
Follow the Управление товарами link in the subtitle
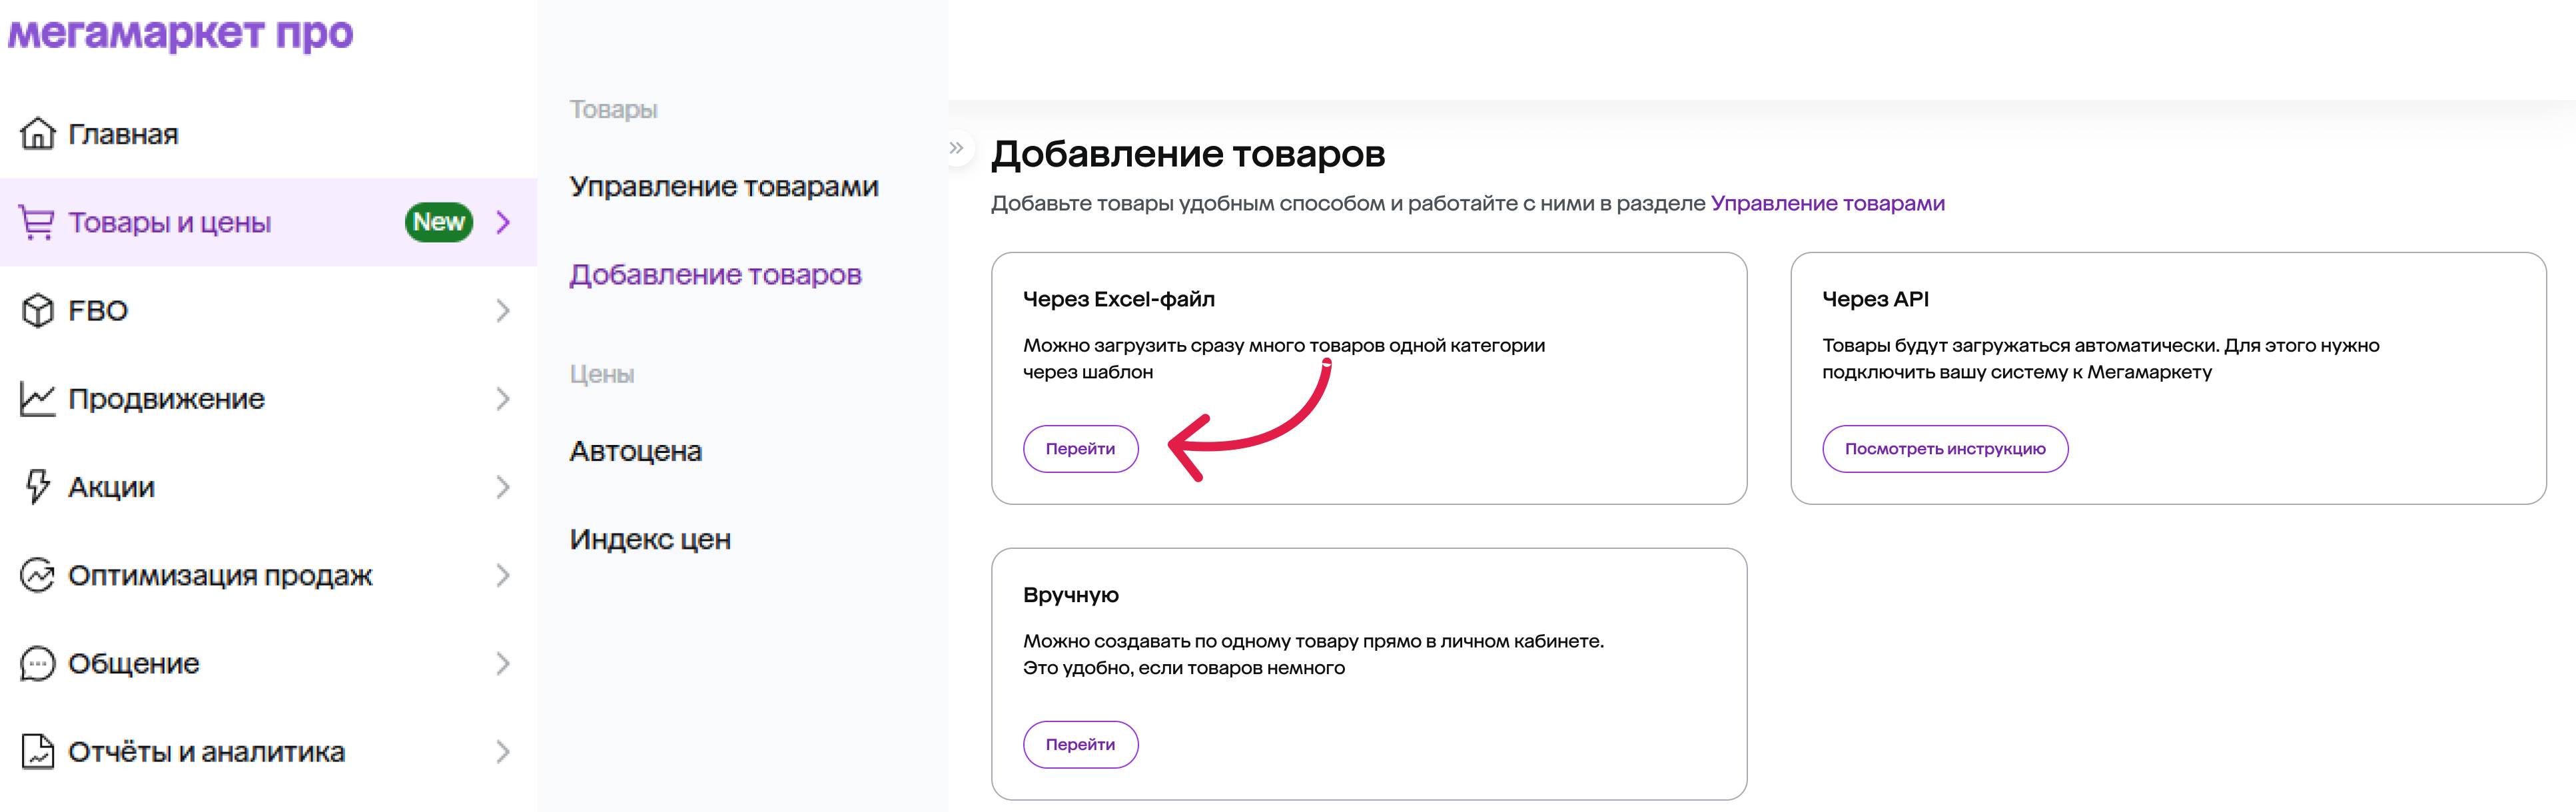pyautogui.click(x=1827, y=203)
